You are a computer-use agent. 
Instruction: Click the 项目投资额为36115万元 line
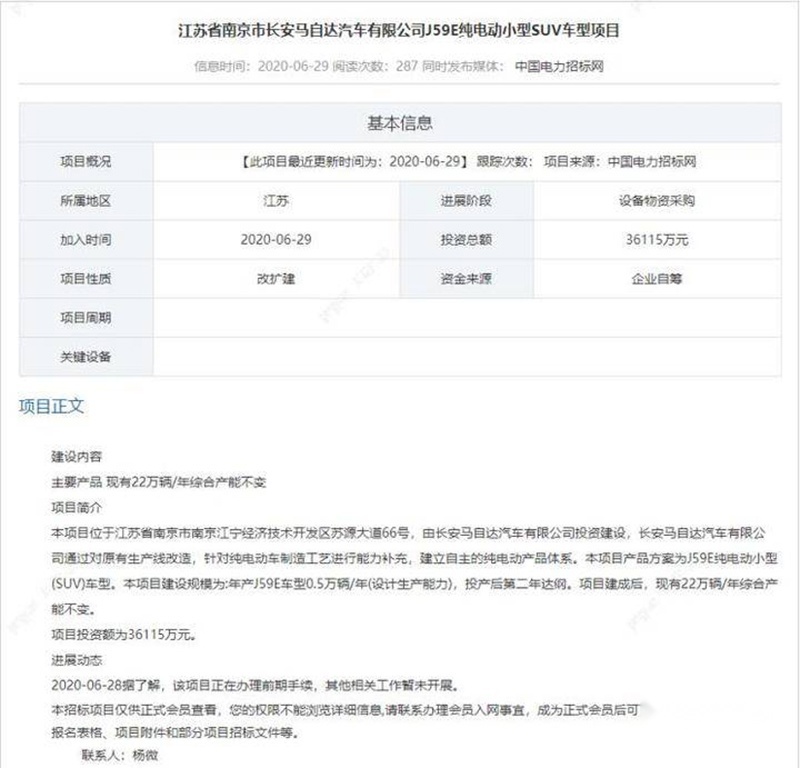coord(124,635)
